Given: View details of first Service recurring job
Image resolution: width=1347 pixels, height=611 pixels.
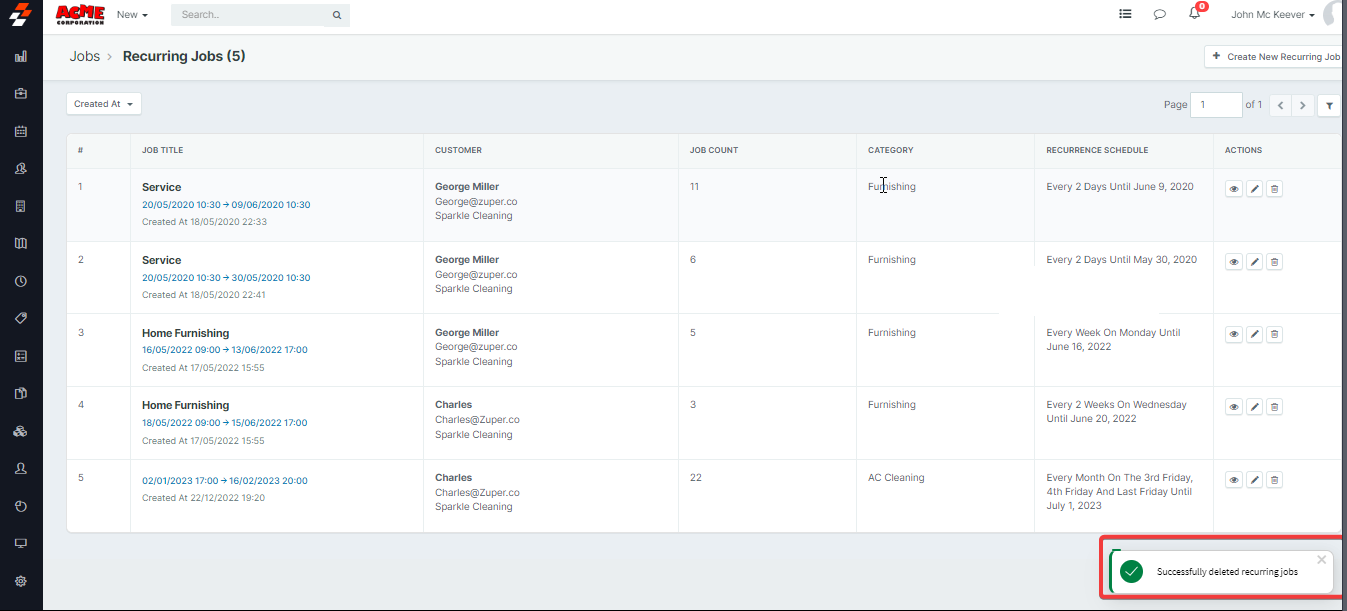Looking at the screenshot, I should (1234, 189).
